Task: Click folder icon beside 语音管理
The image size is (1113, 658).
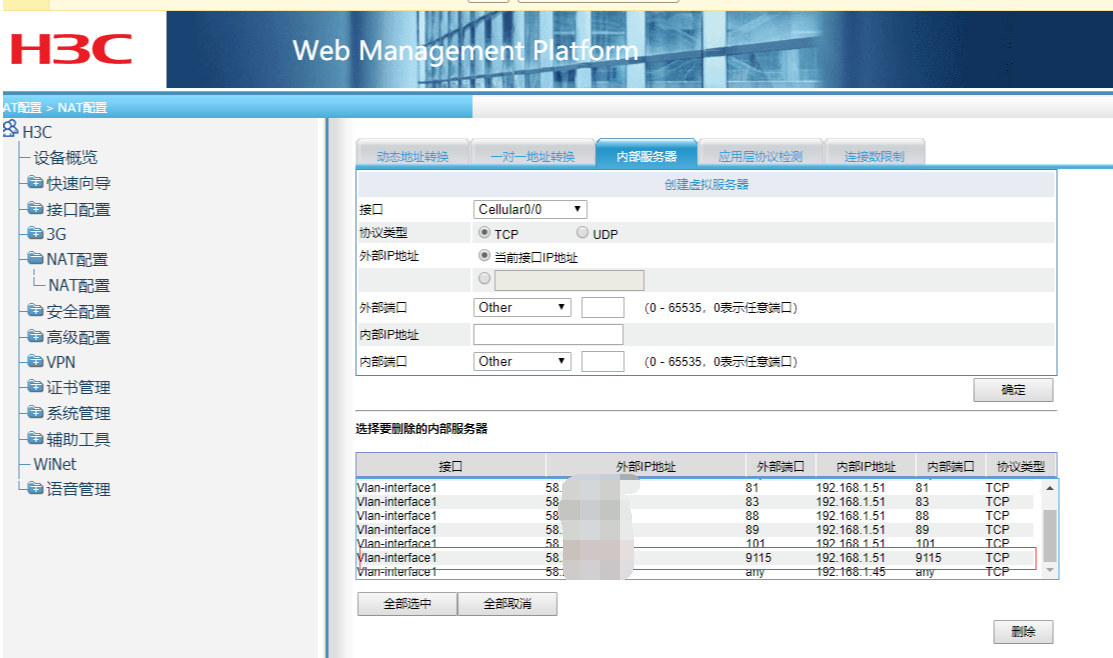Action: (35, 488)
